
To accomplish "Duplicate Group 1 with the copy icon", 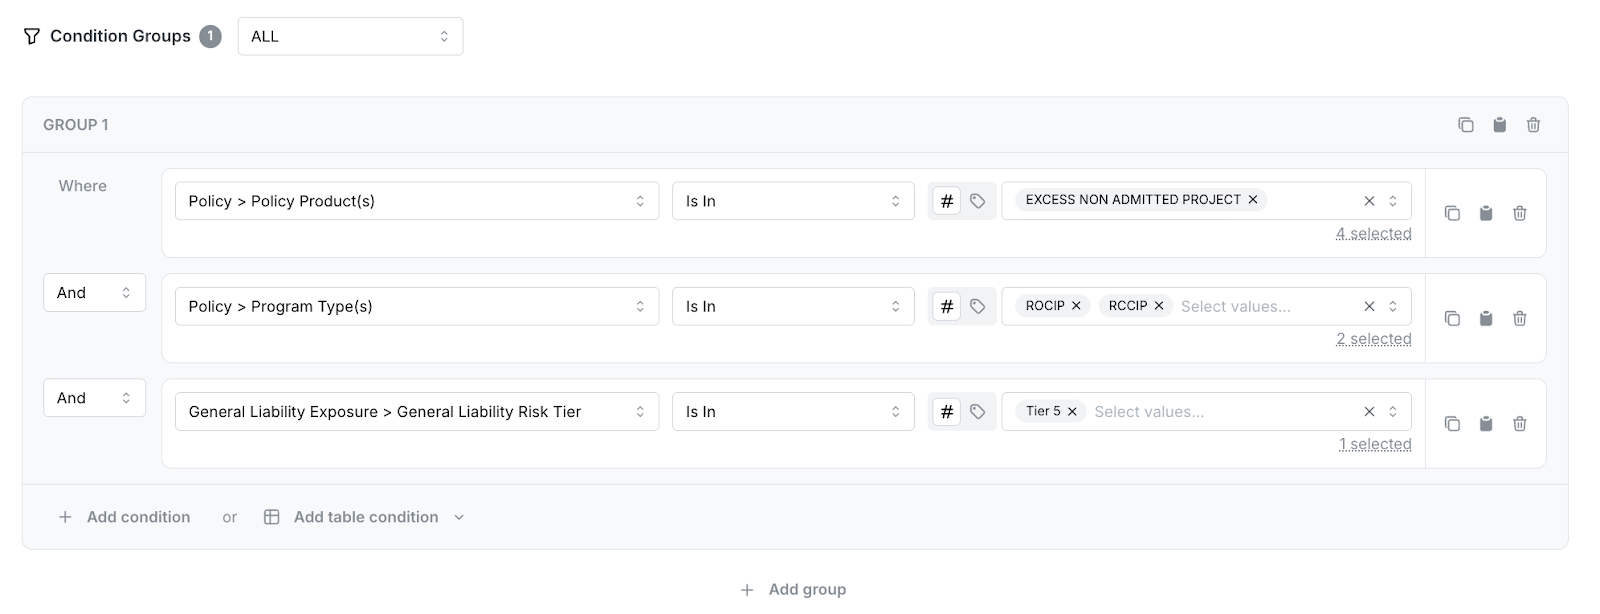I will click(1465, 125).
